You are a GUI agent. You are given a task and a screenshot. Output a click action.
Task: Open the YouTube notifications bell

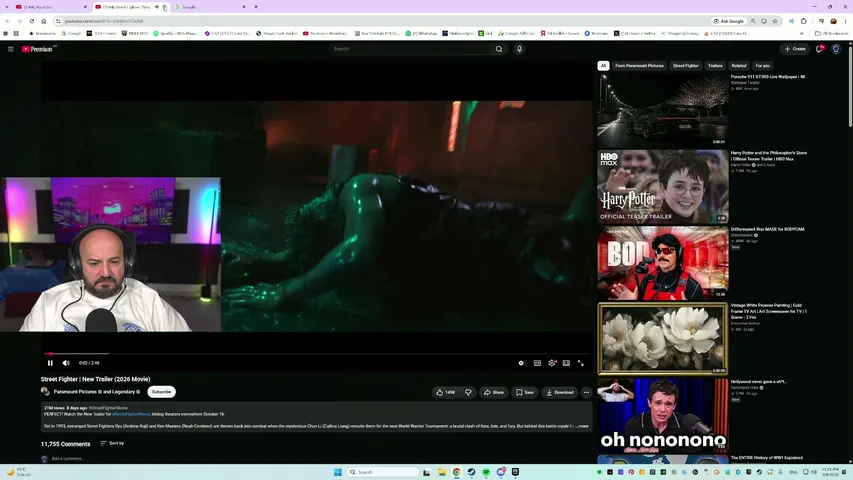tap(819, 49)
